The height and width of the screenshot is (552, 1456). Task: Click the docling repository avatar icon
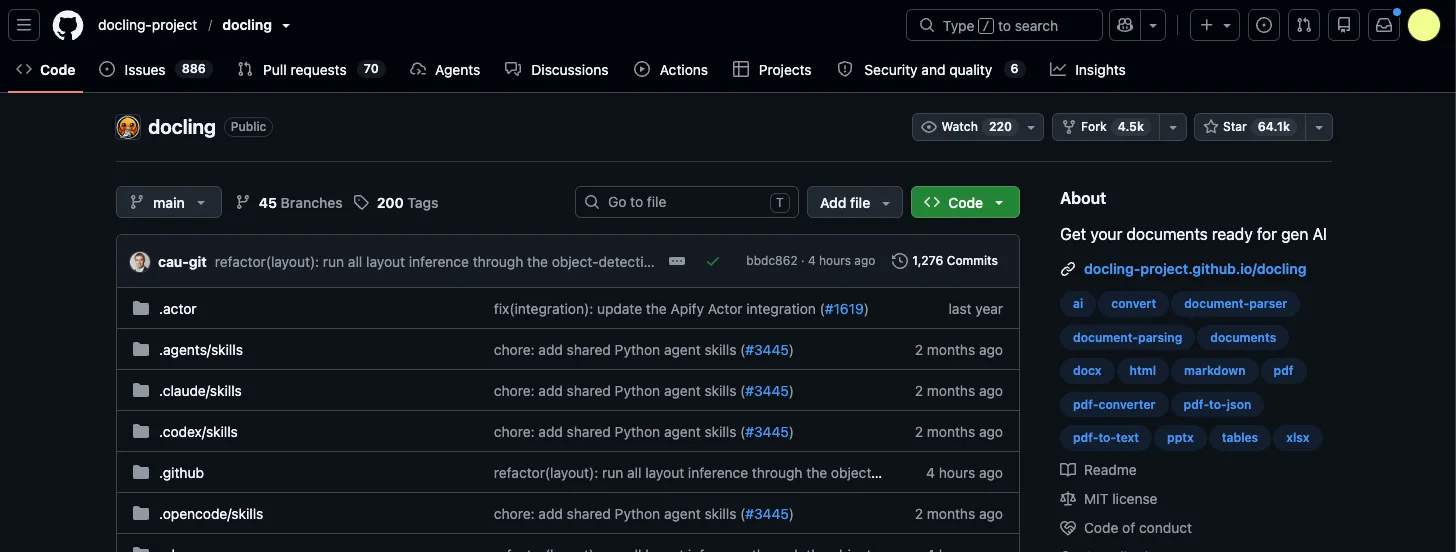(128, 127)
